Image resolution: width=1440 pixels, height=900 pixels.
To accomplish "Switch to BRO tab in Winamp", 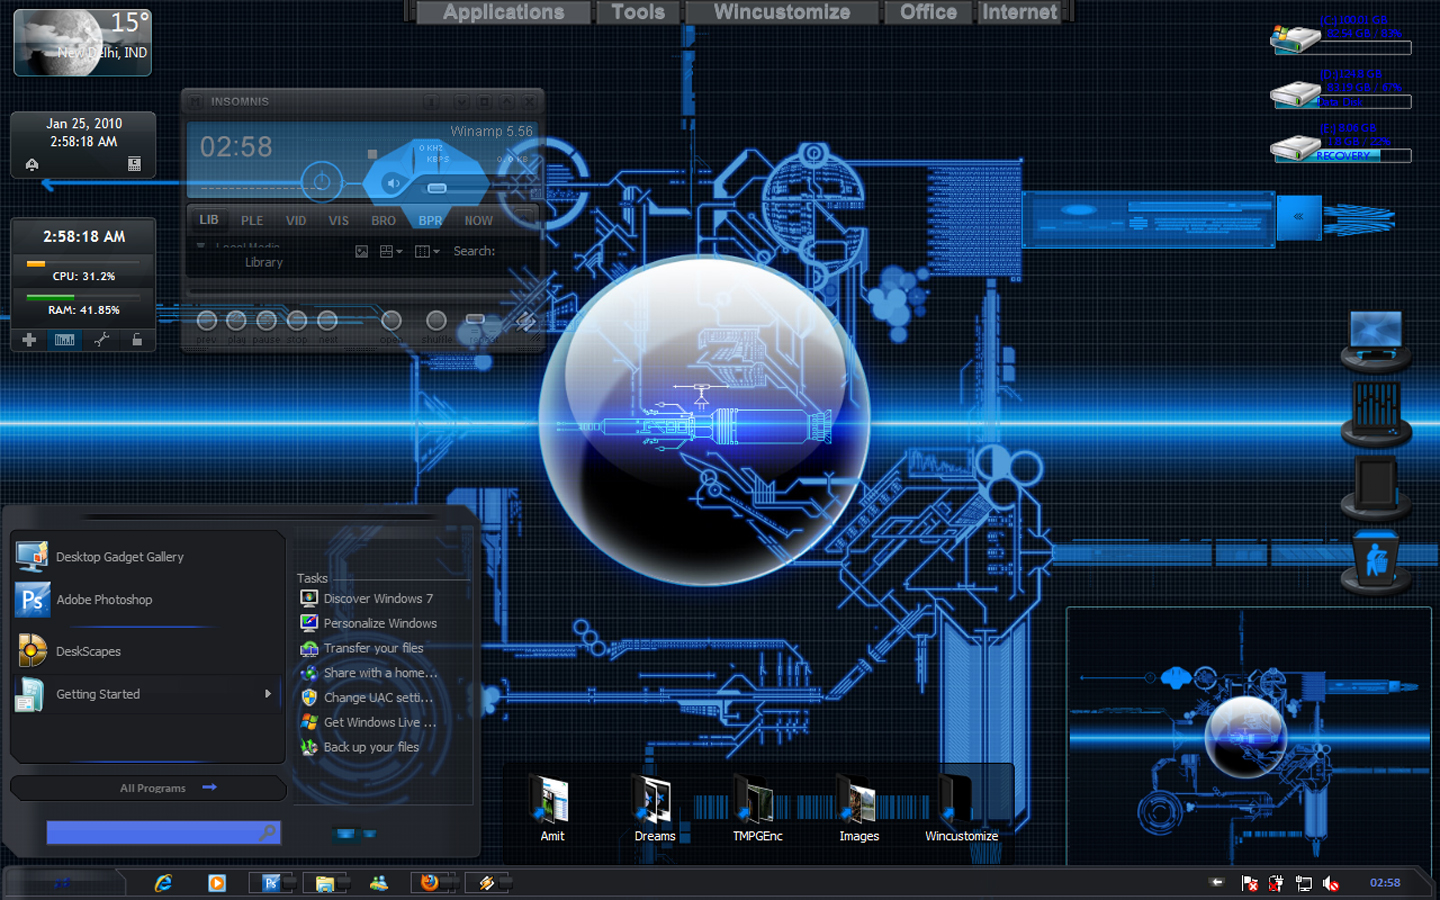I will 384,221.
